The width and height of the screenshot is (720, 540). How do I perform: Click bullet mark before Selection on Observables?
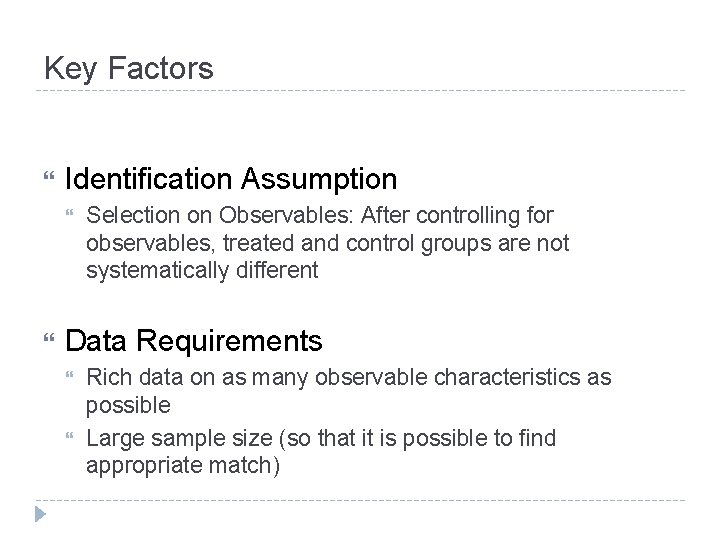click(69, 213)
